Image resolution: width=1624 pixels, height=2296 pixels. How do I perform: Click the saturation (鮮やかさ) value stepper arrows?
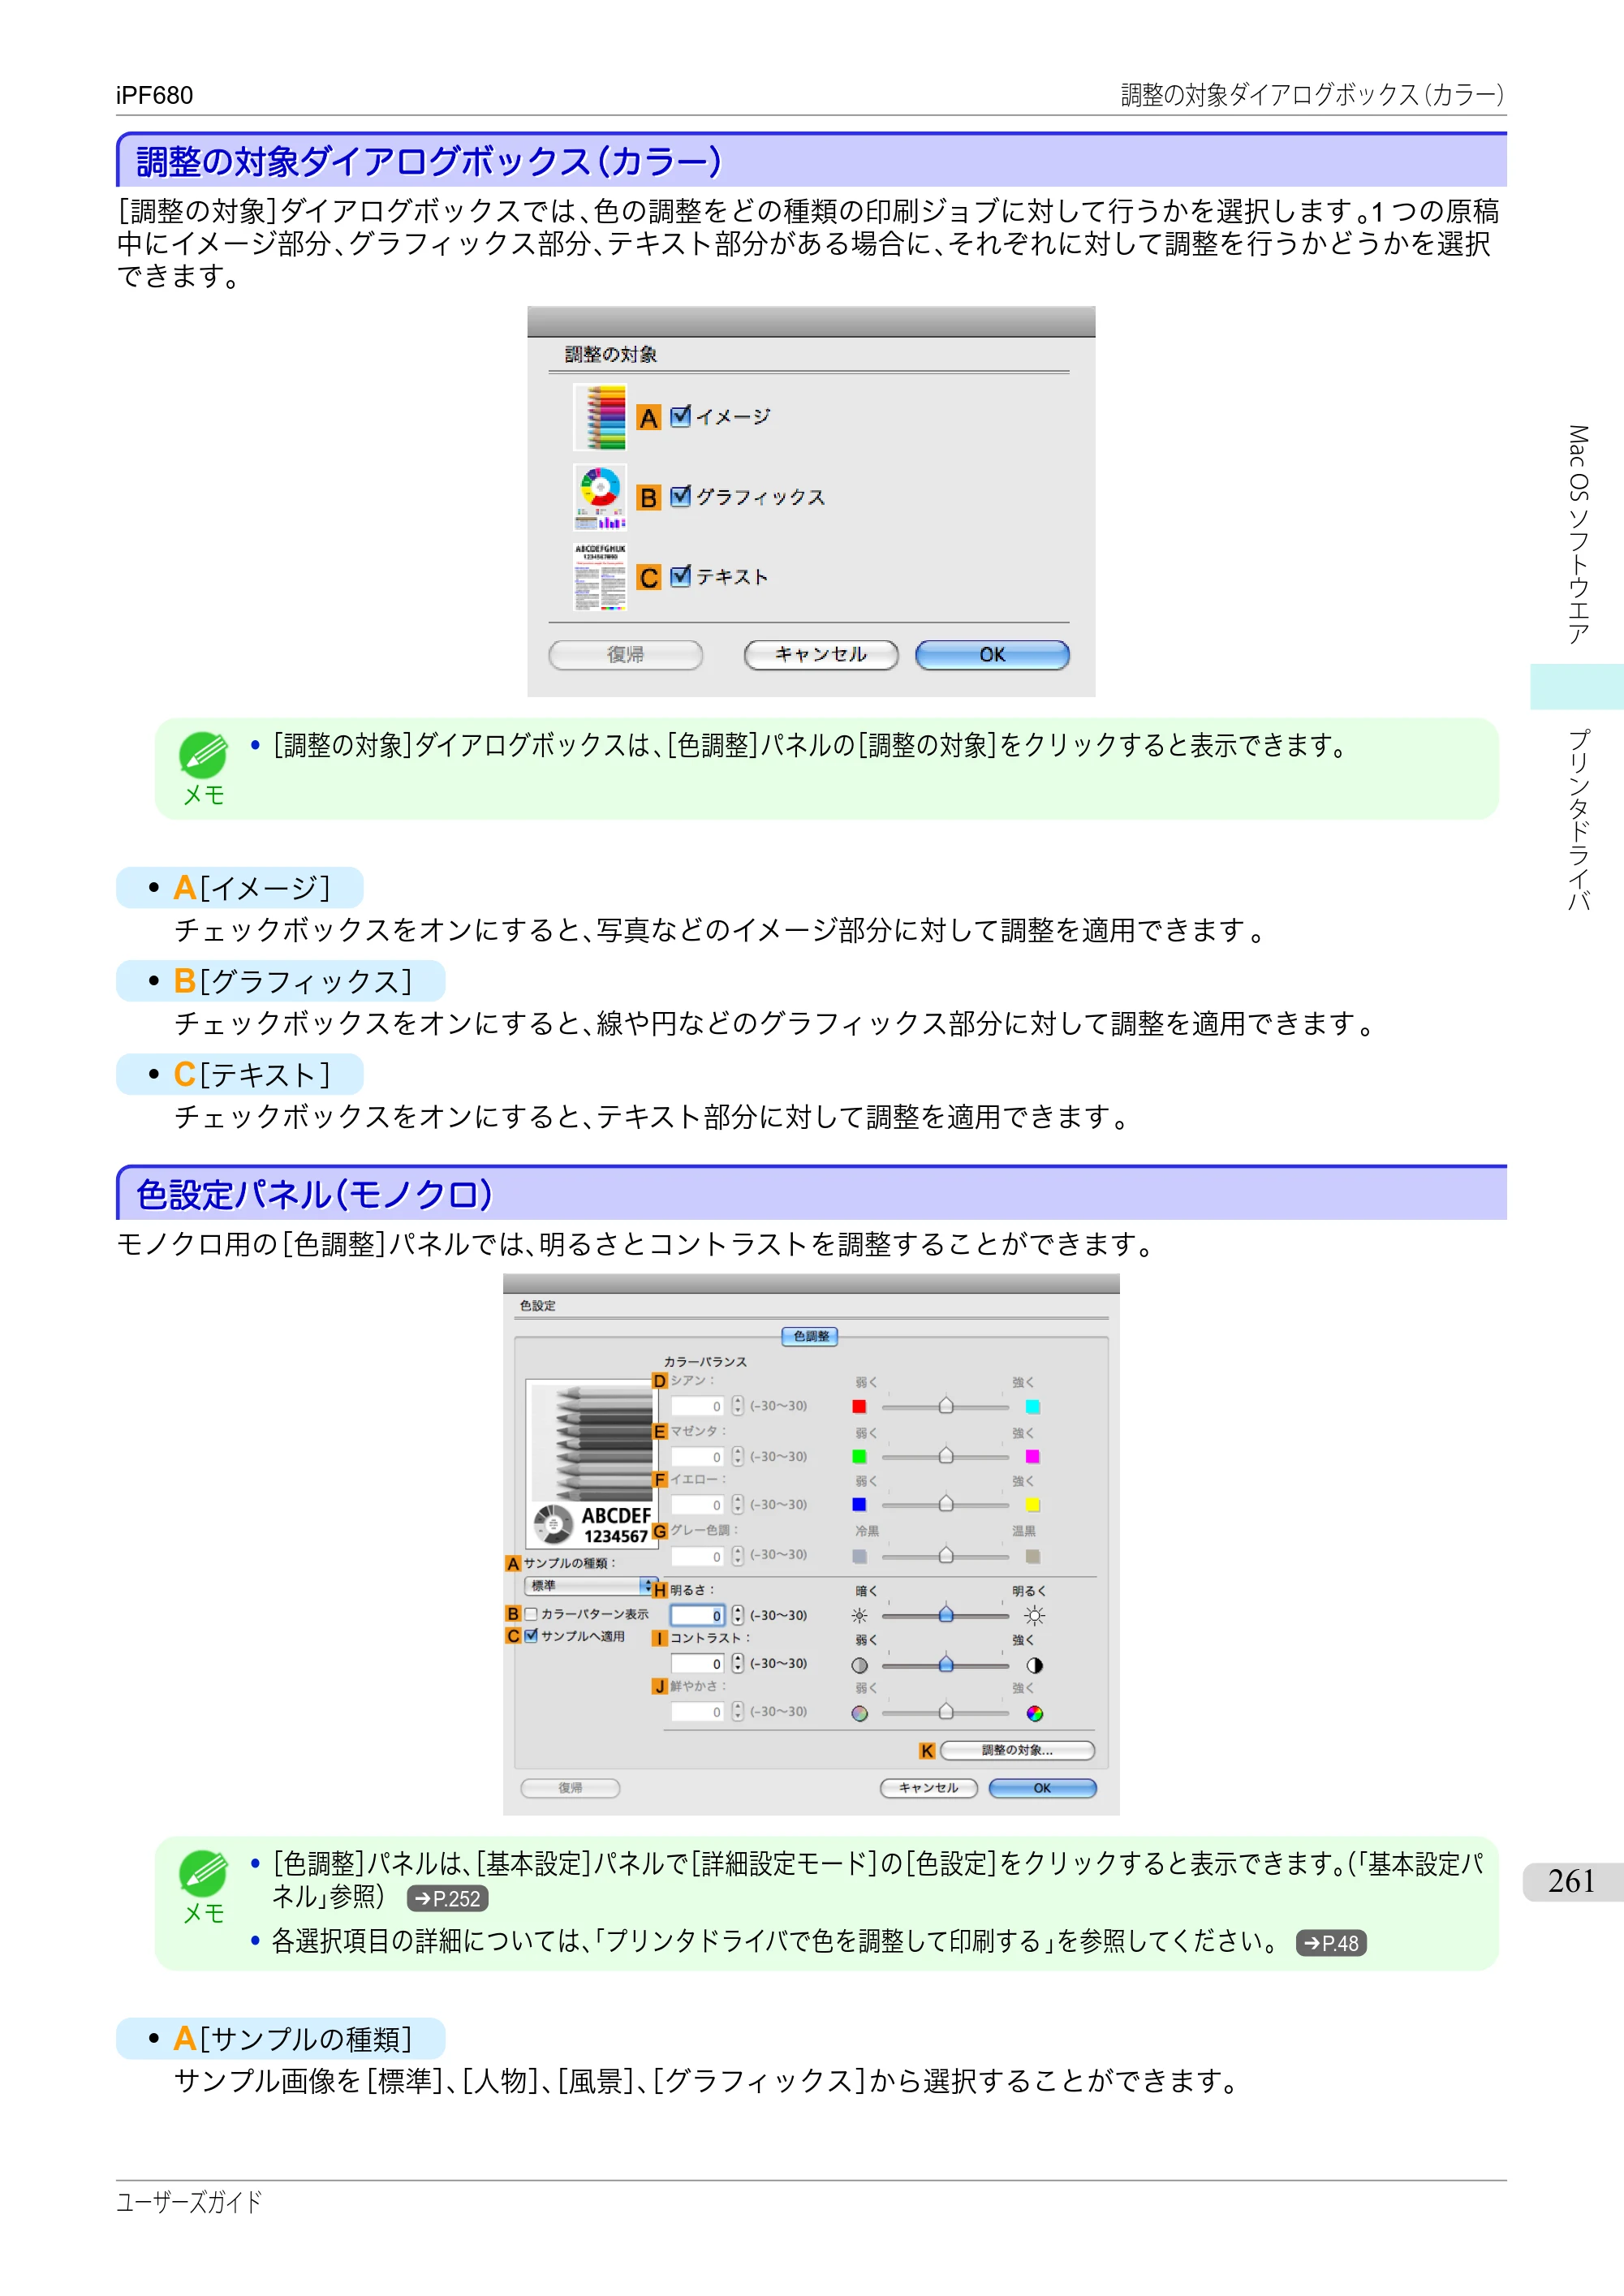click(737, 1711)
